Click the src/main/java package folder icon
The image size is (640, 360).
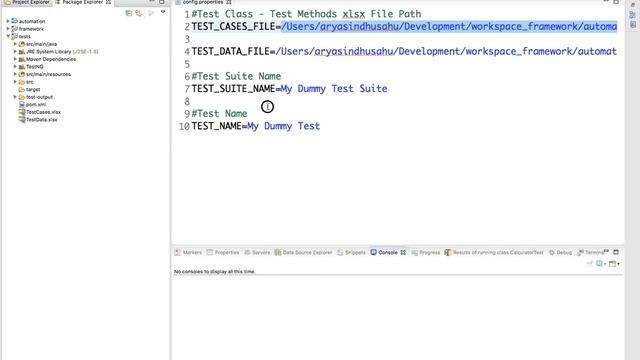point(22,44)
